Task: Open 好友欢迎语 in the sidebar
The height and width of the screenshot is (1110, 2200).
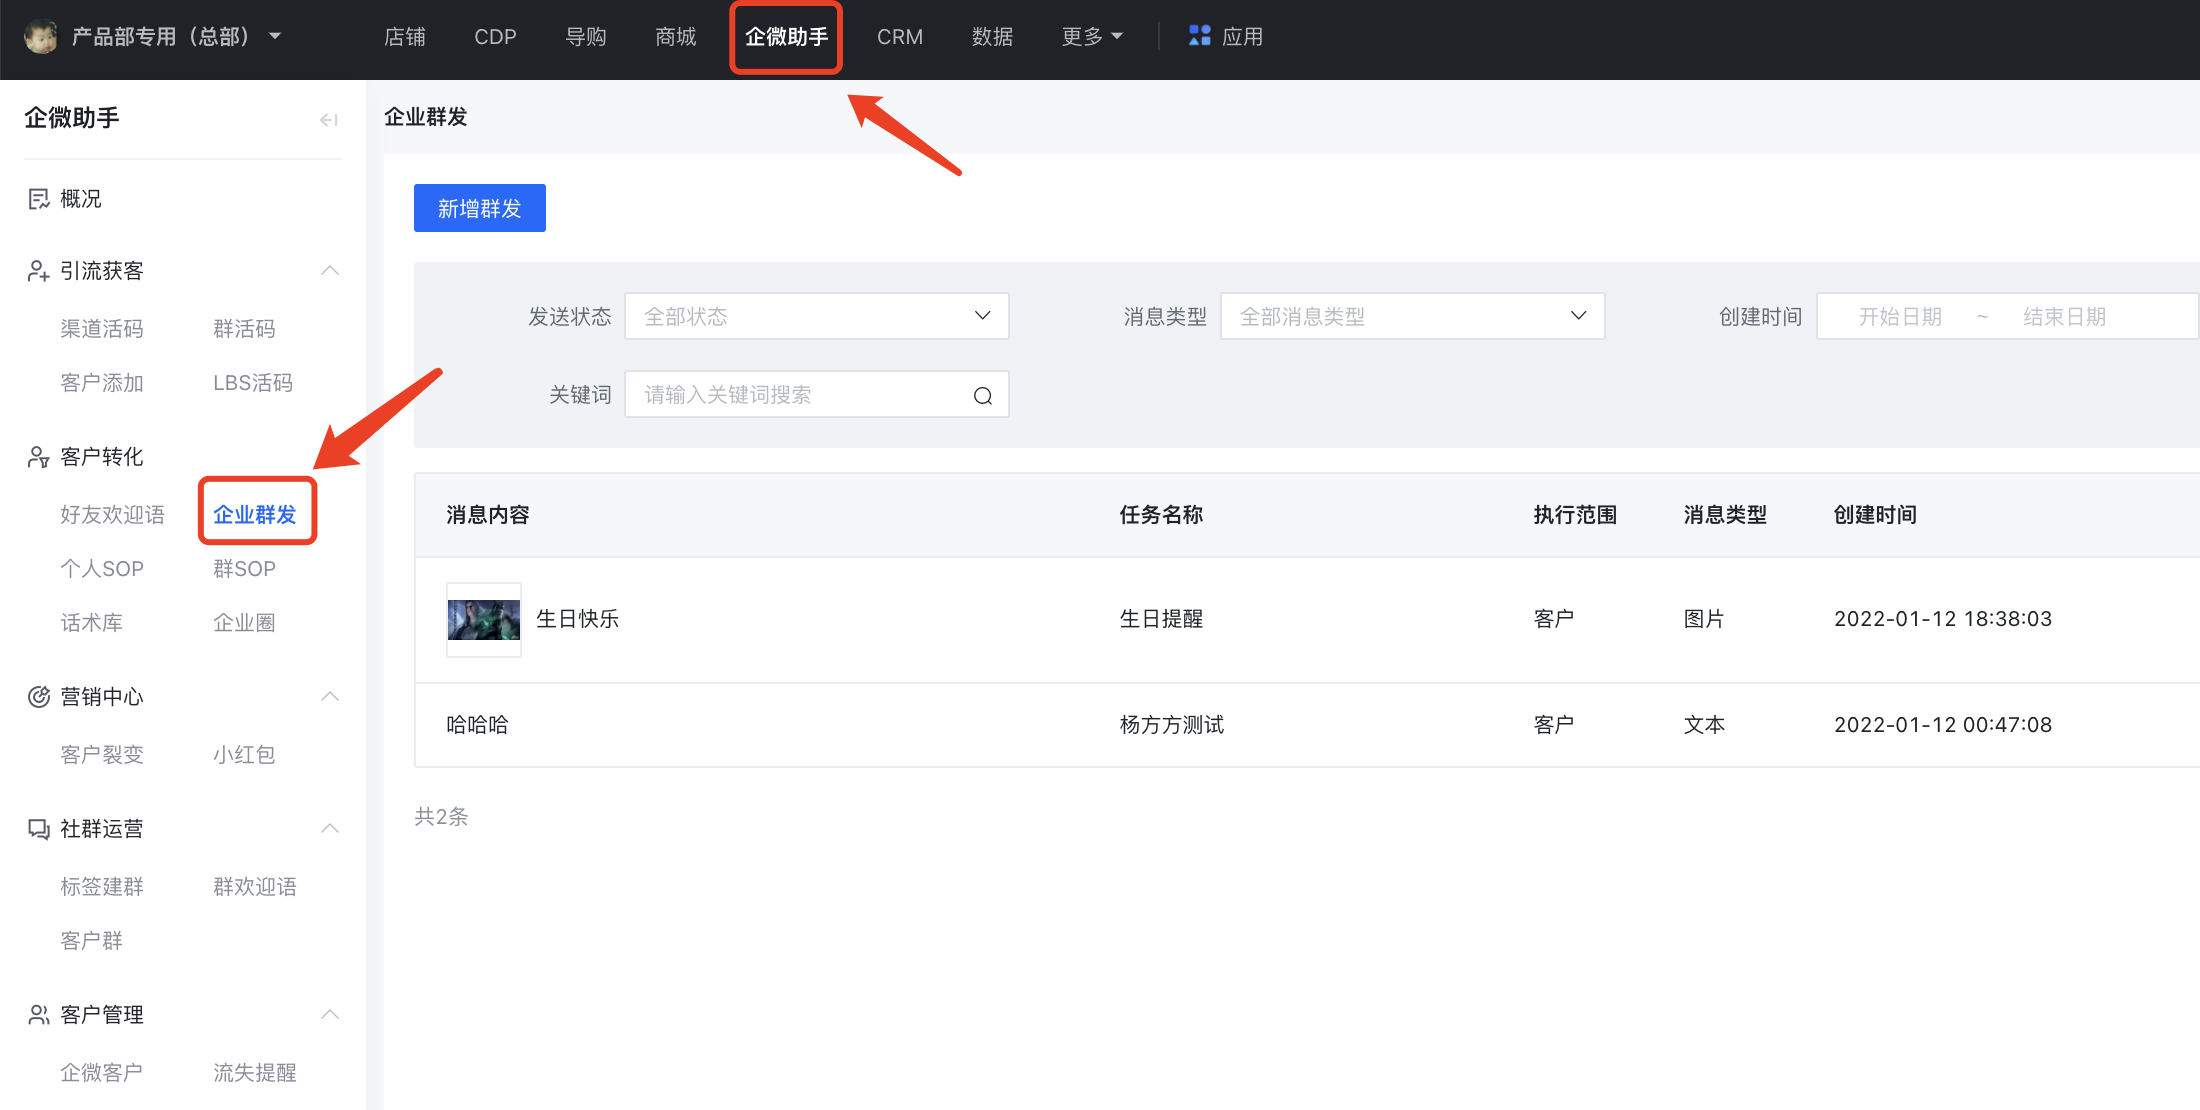Action: coord(112,515)
